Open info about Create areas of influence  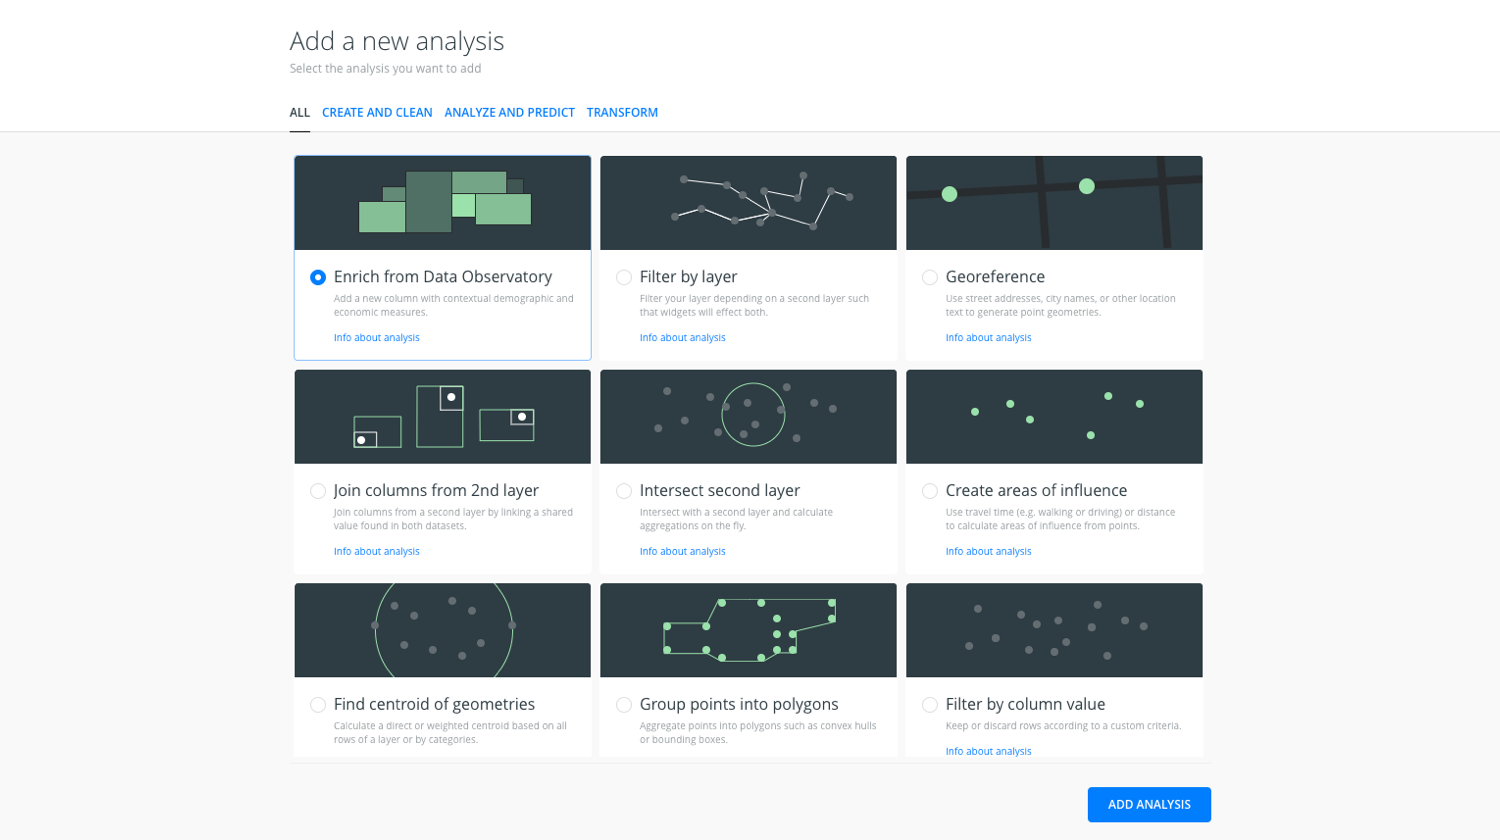pyautogui.click(x=989, y=551)
